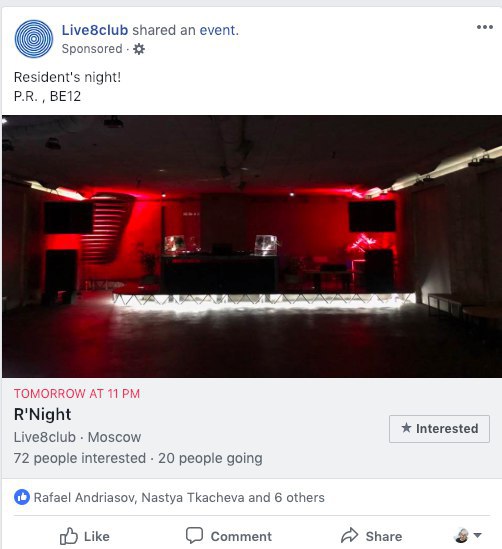Image resolution: width=502 pixels, height=549 pixels.
Task: Toggle Interested for the R'Night event
Action: pos(439,429)
